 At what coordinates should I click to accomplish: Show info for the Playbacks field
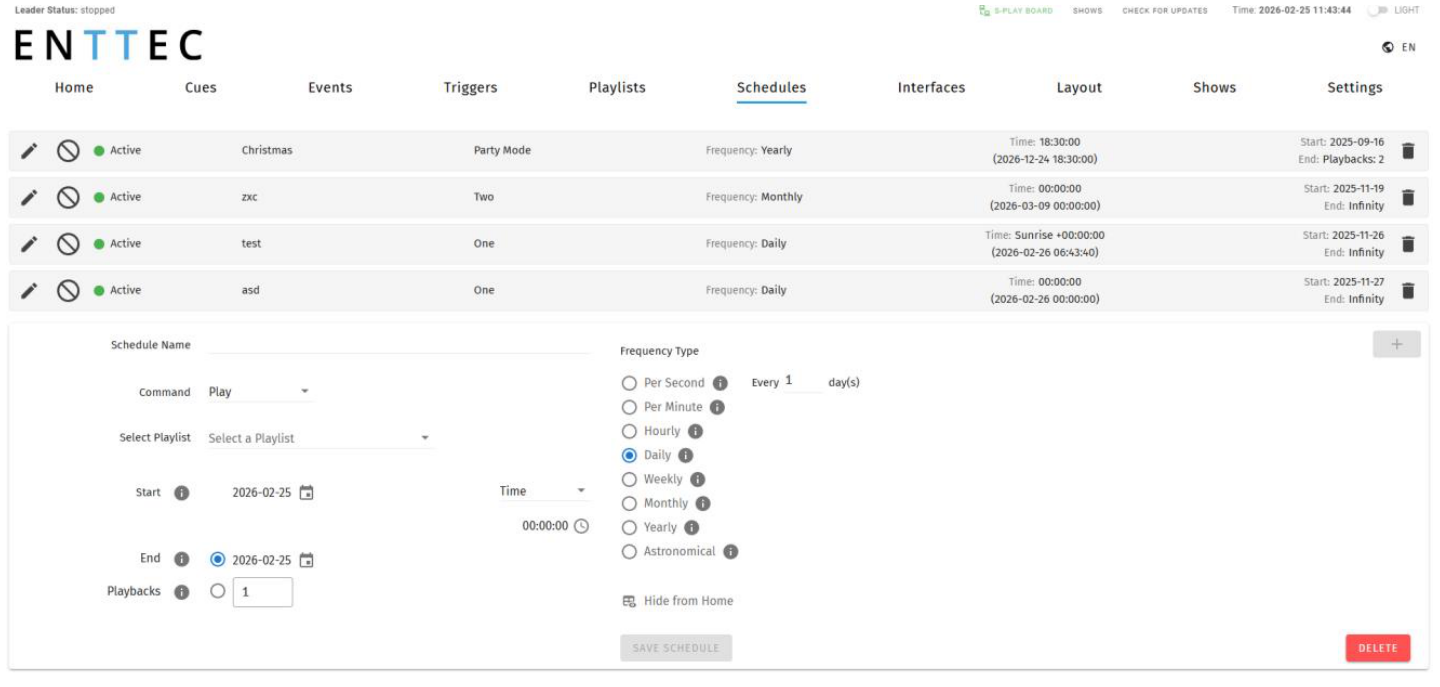[x=181, y=592]
